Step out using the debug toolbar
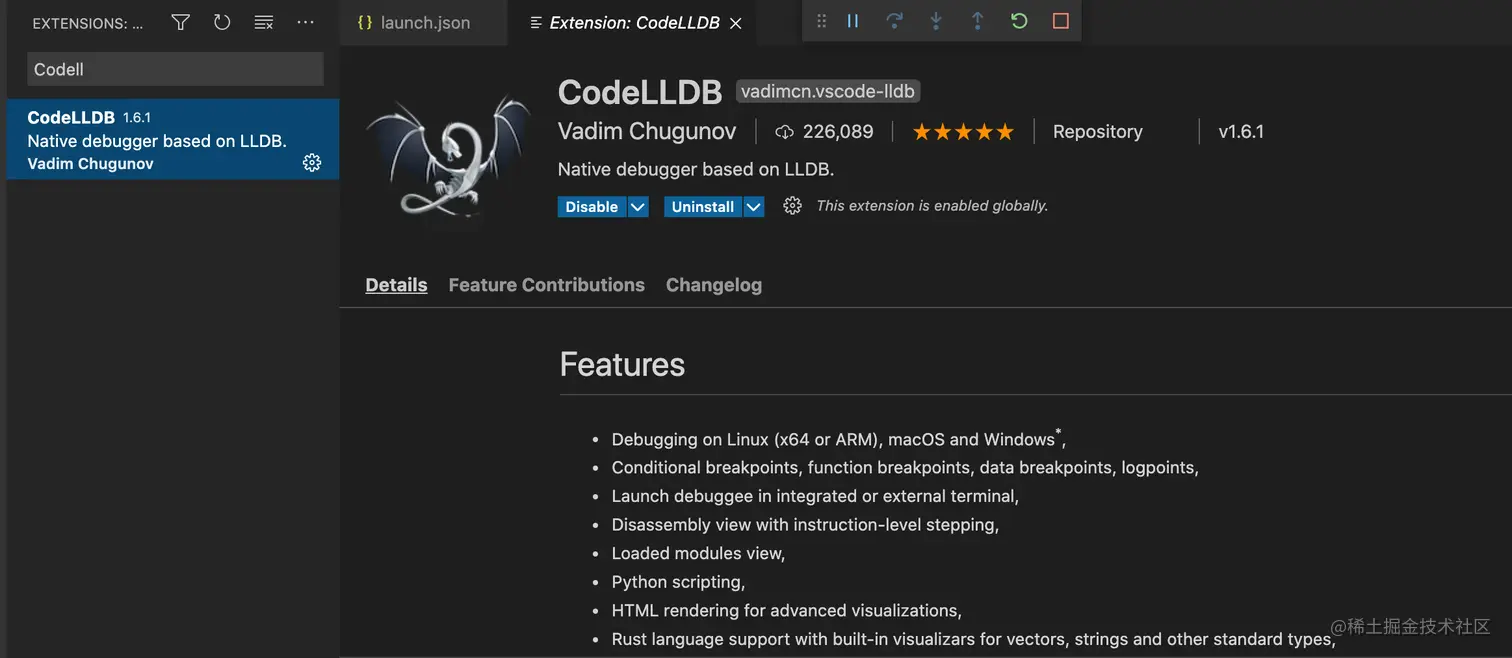This screenshot has height=658, width=1512. [978, 21]
